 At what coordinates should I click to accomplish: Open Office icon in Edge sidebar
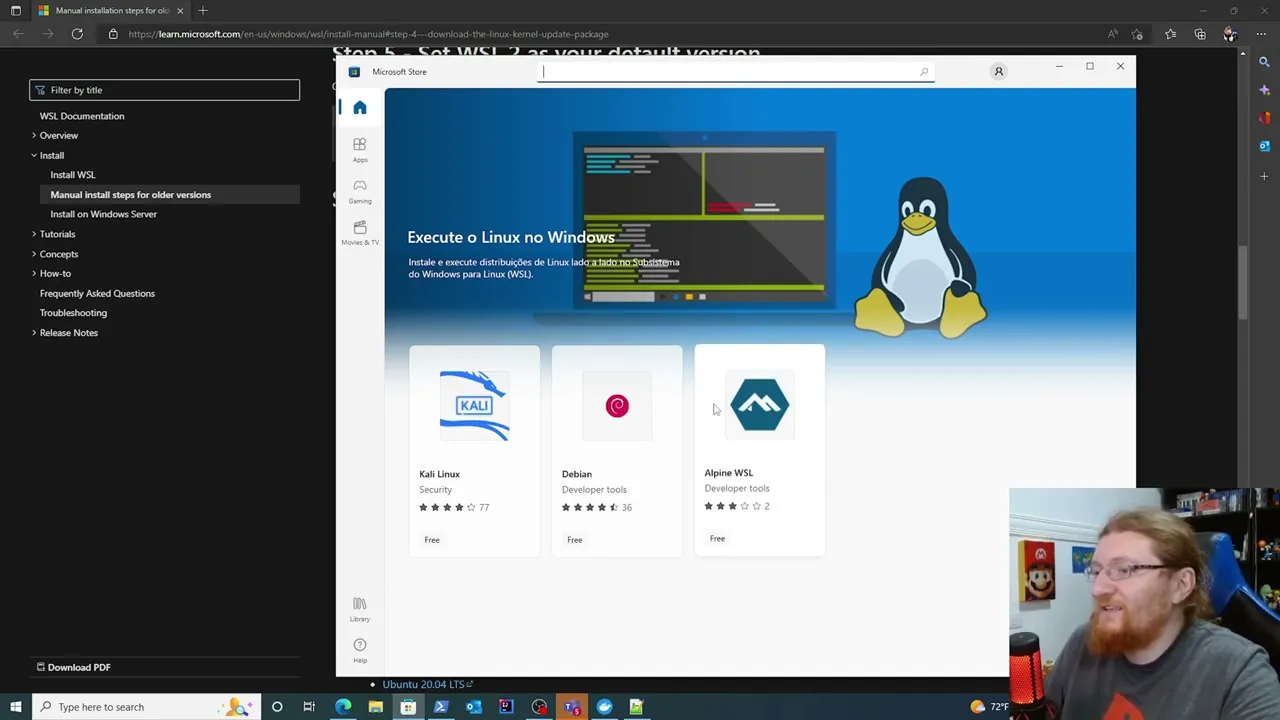1265,118
